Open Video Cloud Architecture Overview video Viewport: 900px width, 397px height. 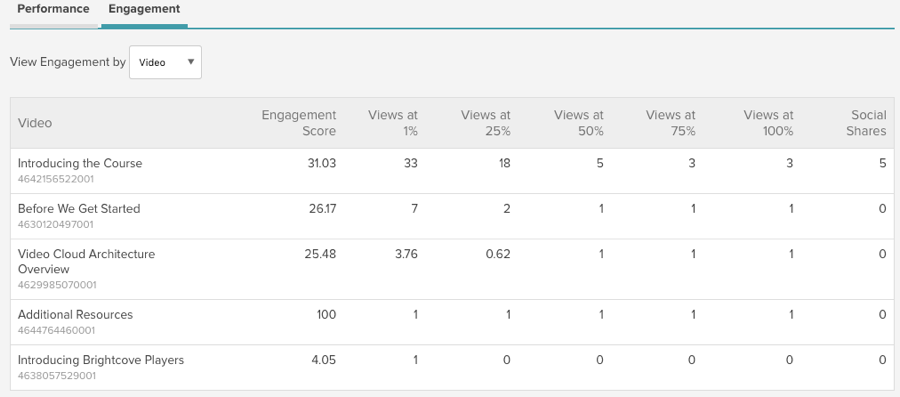[86, 262]
